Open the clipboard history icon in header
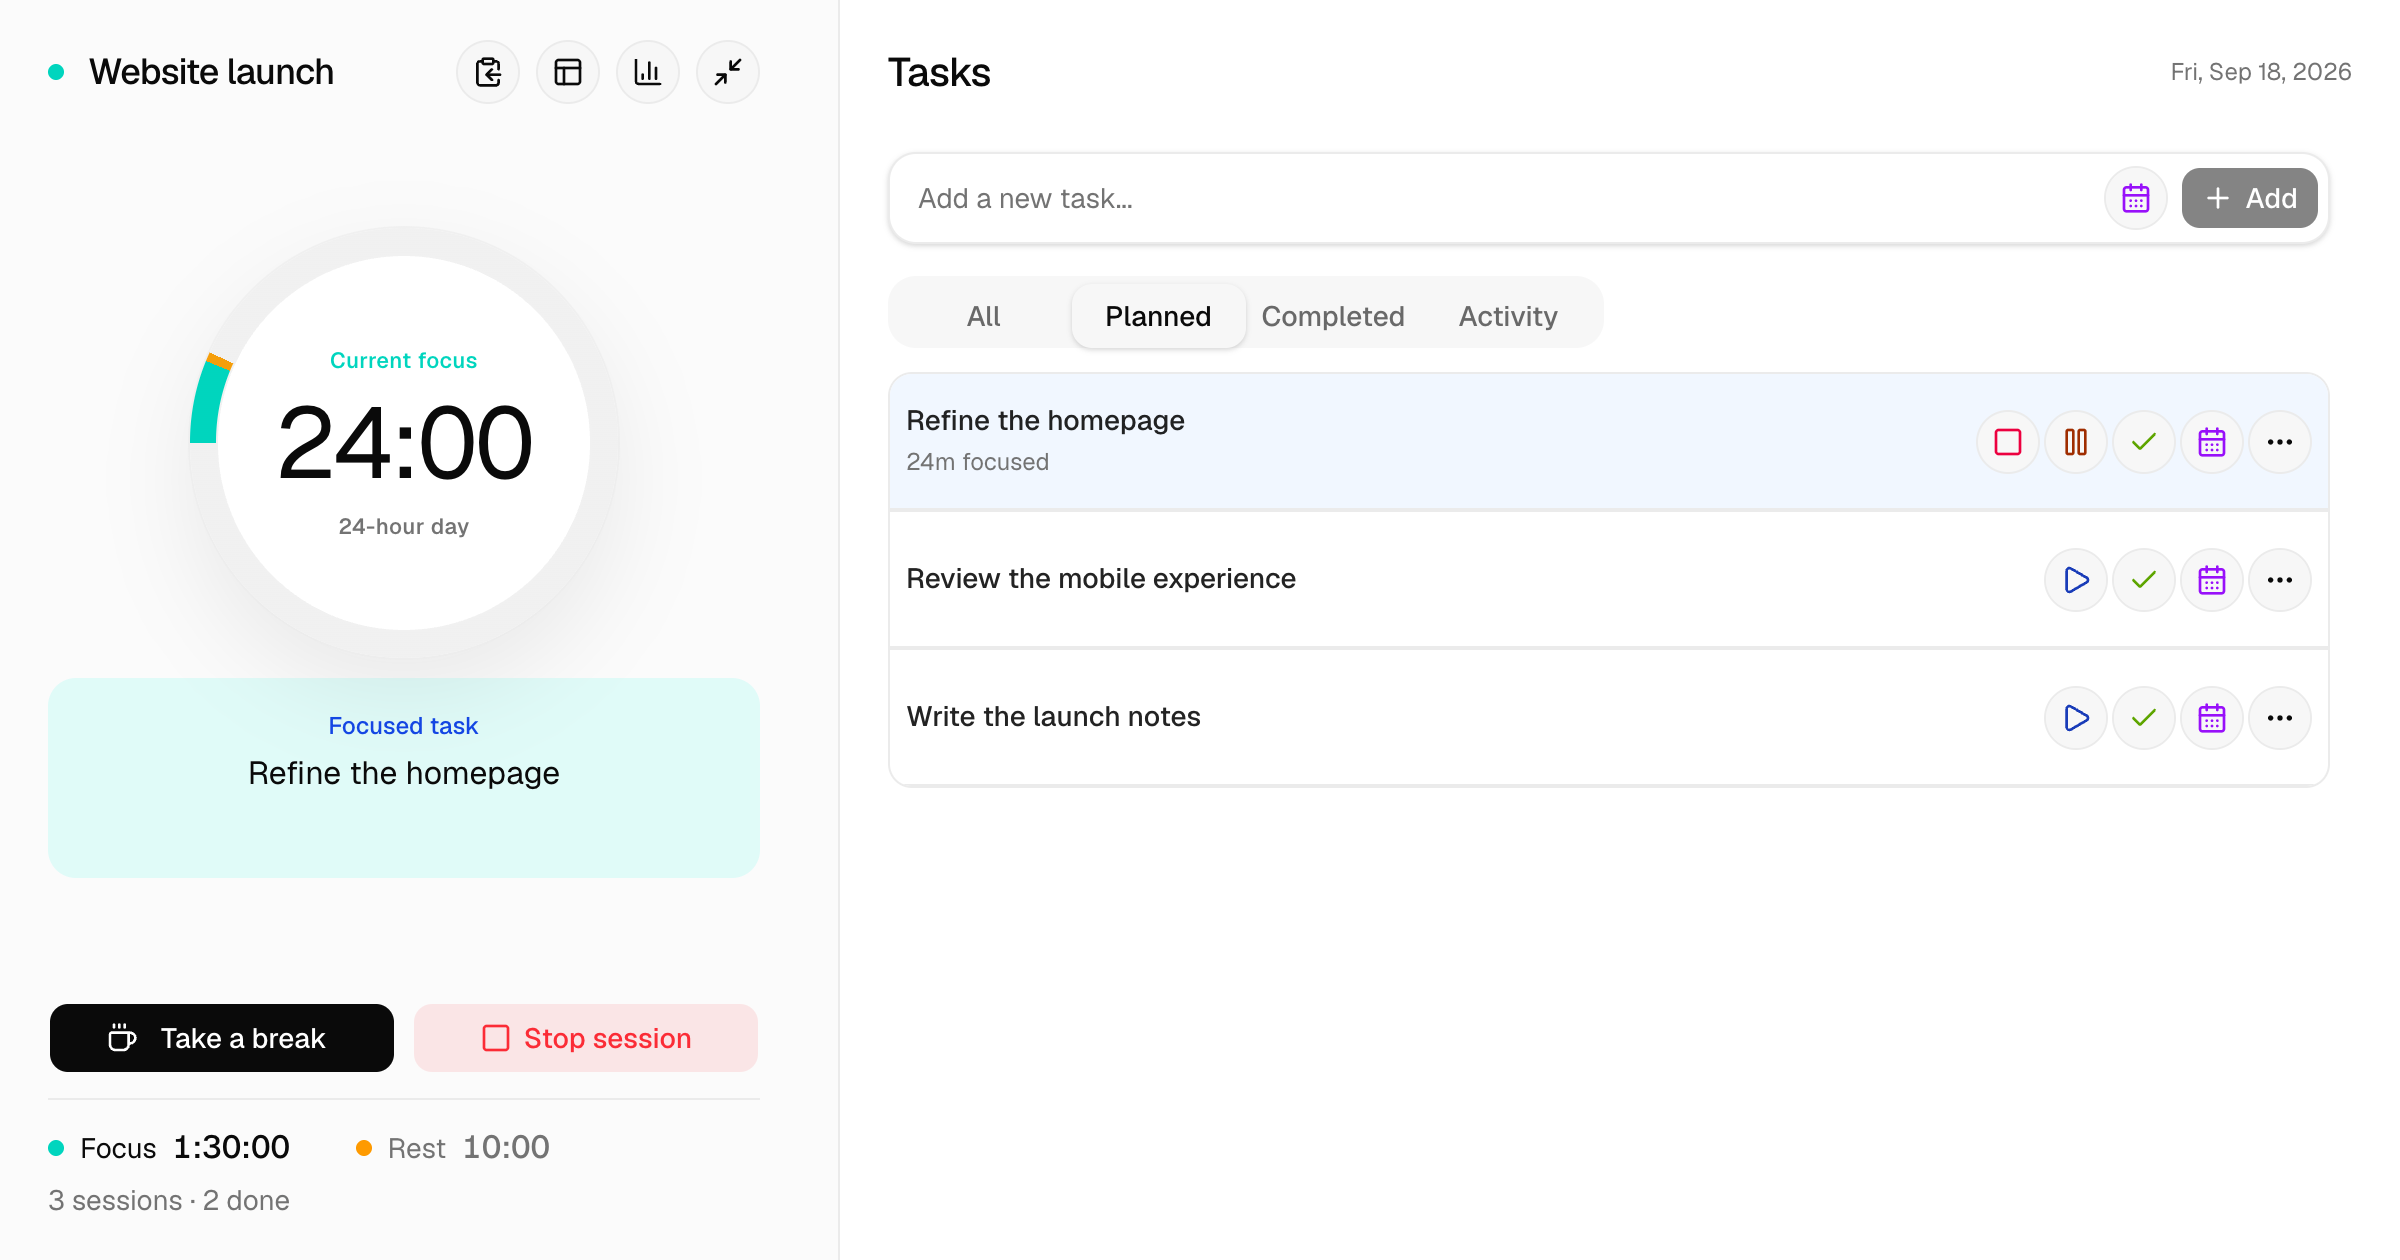The height and width of the screenshot is (1260, 2400). coord(488,72)
